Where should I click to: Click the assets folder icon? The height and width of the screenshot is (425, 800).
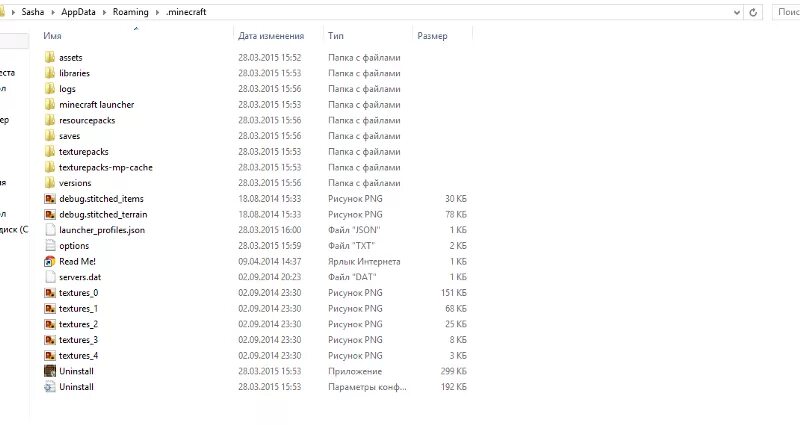pos(49,57)
